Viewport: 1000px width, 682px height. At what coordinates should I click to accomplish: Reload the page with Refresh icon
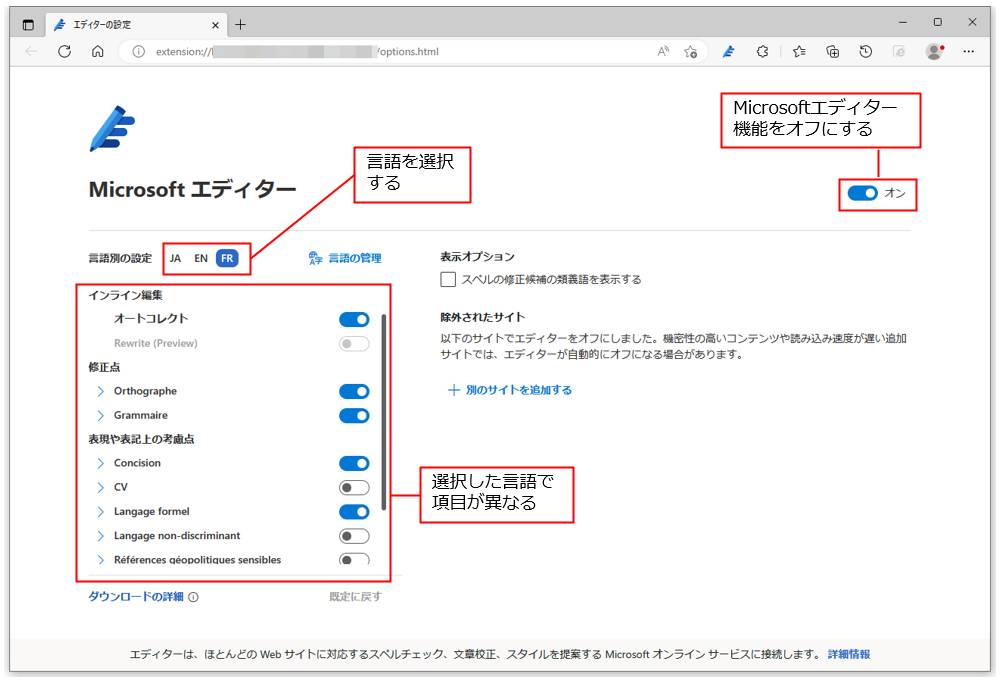[64, 52]
